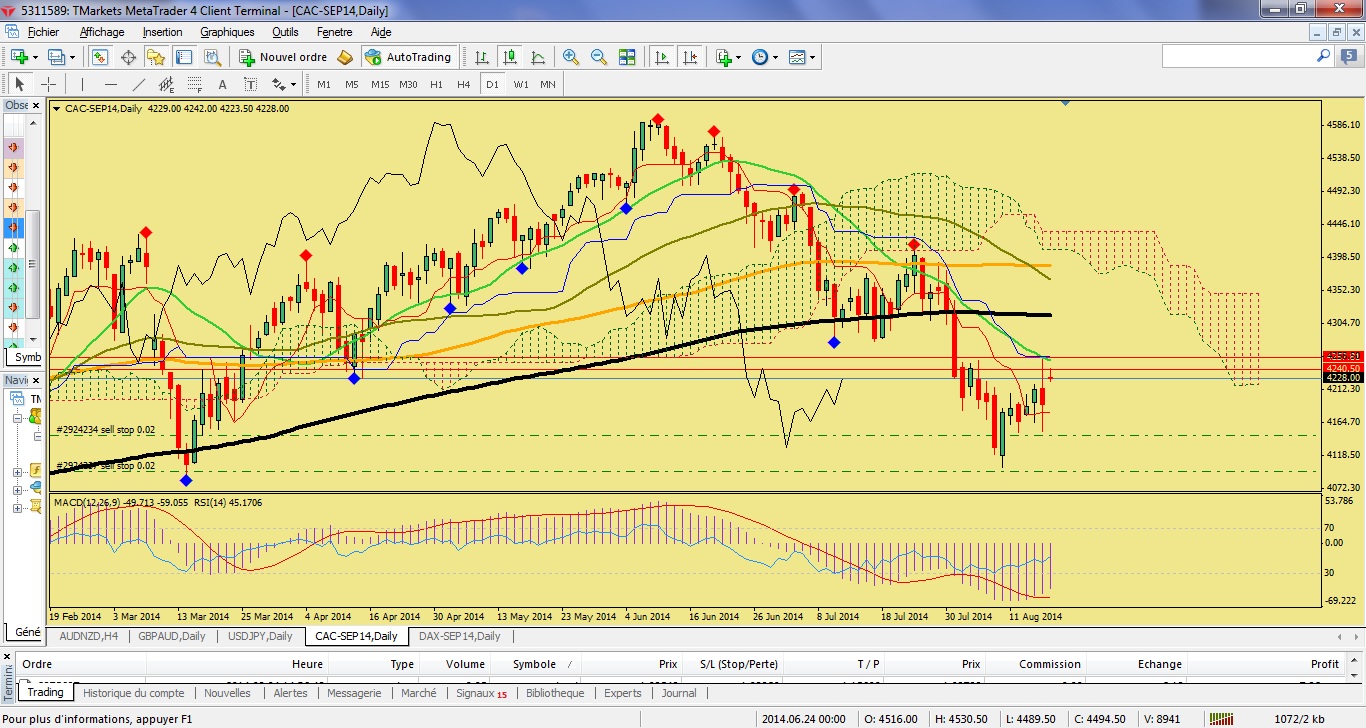Open the MetaEditor book icon

click(x=345, y=57)
